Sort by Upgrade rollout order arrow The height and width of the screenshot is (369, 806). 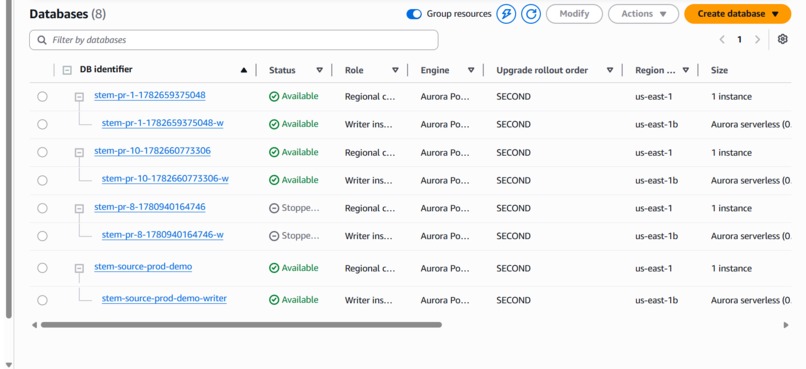(610, 70)
